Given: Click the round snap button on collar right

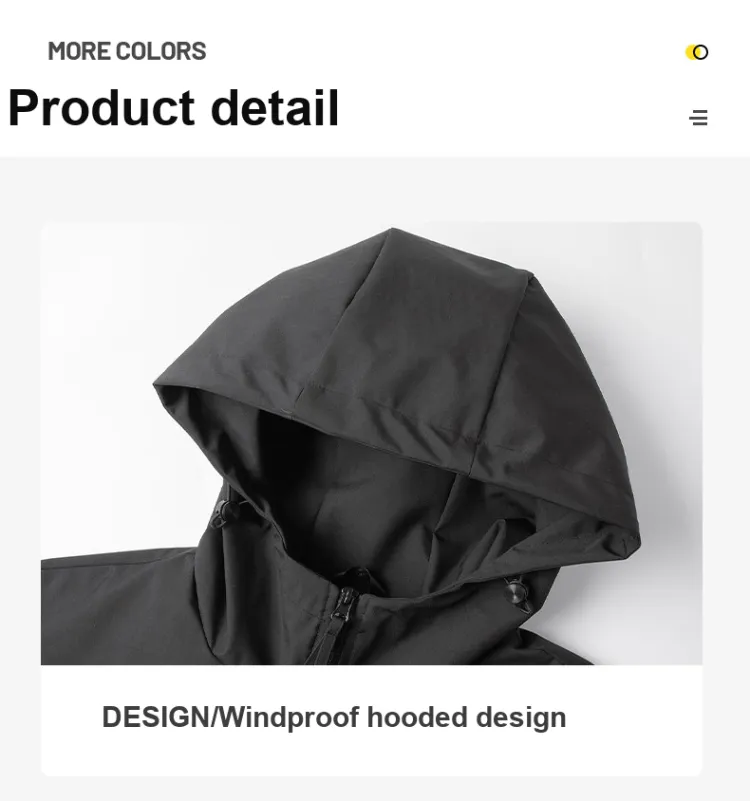Looking at the screenshot, I should [x=516, y=593].
